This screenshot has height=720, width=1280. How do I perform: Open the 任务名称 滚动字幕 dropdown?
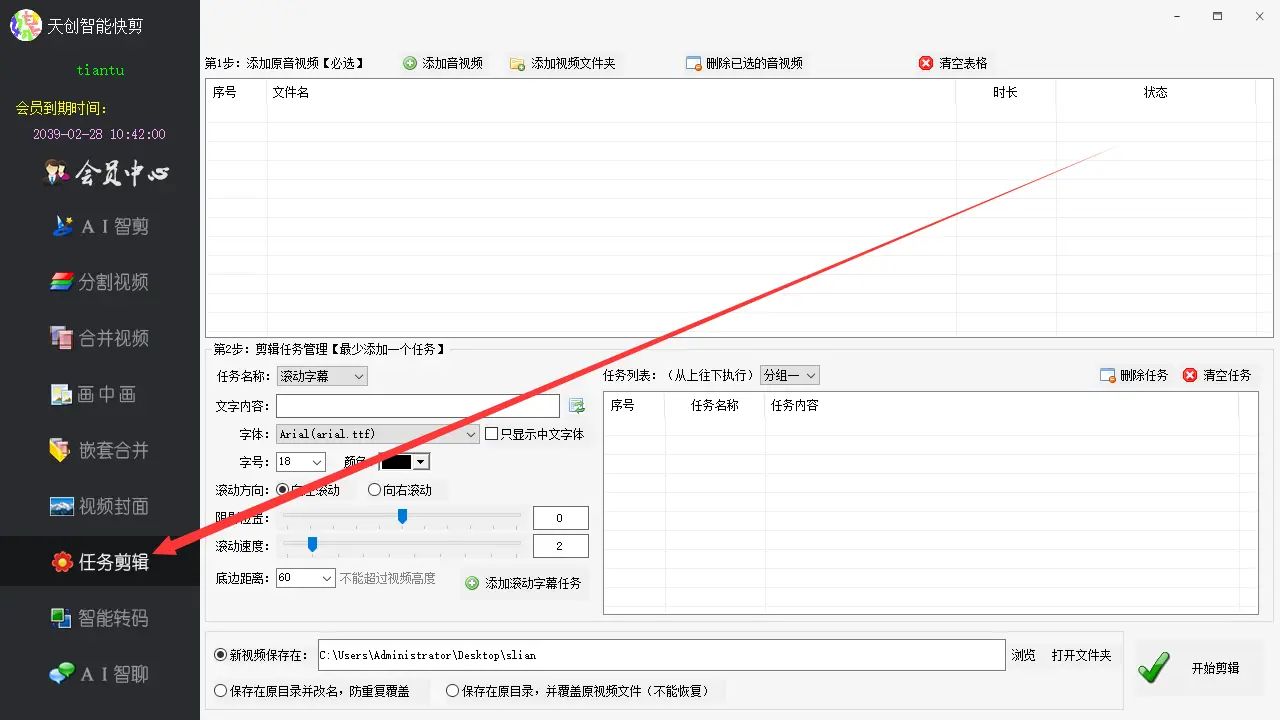coord(322,376)
